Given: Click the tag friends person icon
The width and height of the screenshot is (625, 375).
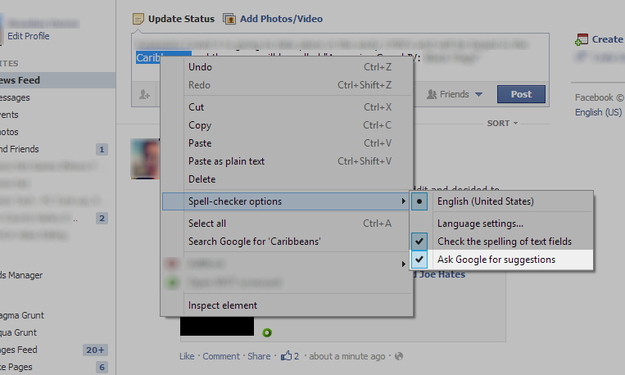Looking at the screenshot, I should pos(144,94).
